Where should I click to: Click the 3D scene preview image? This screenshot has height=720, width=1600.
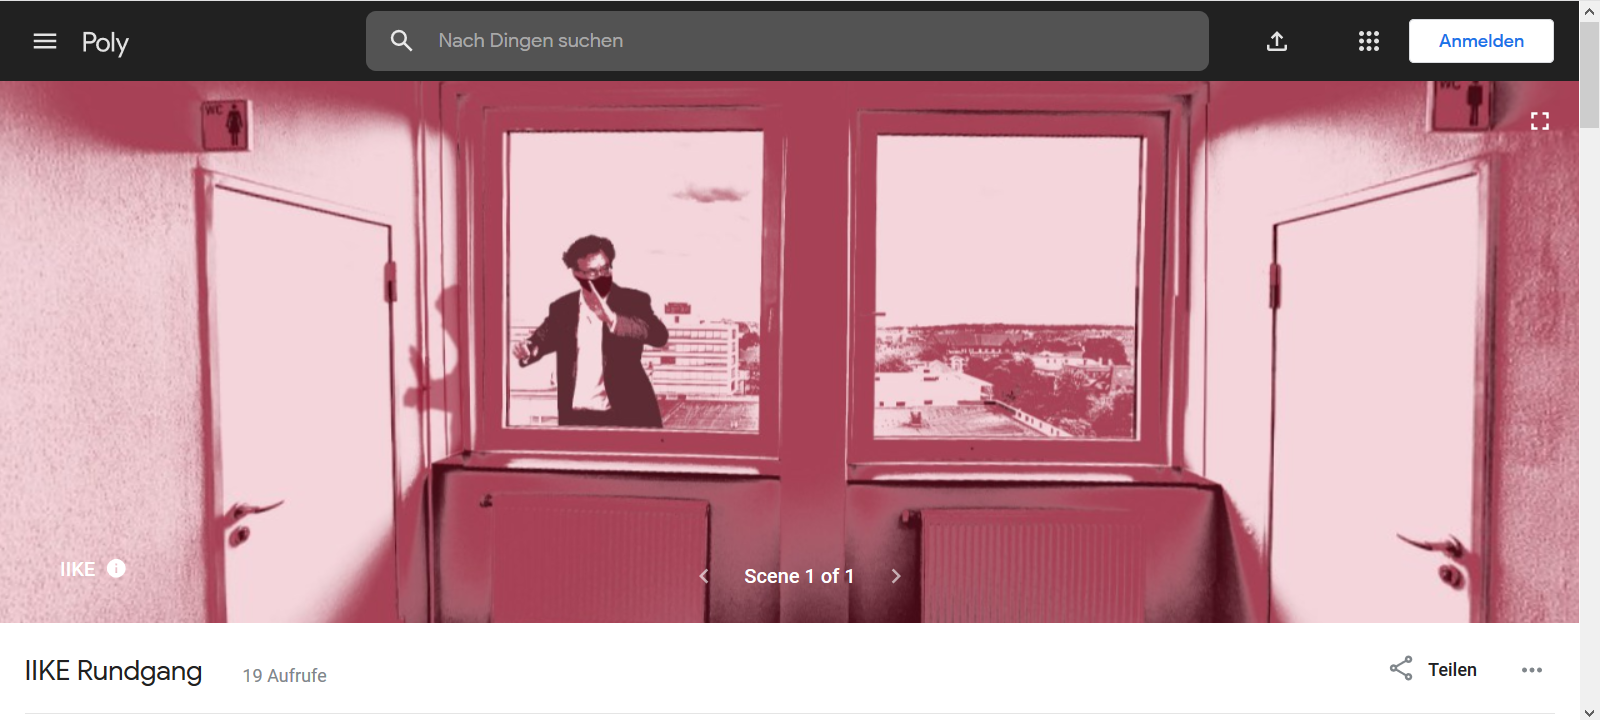point(789,352)
